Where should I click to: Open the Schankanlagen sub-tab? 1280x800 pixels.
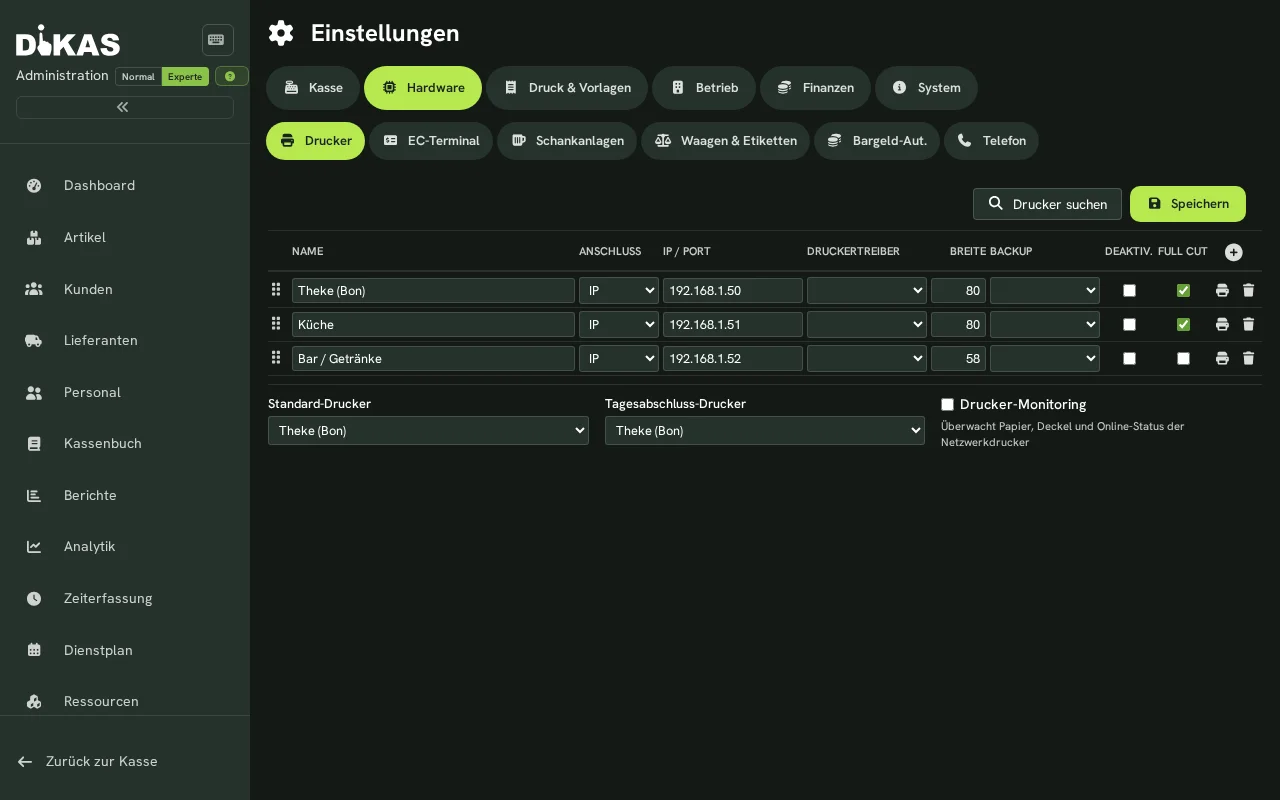(567, 141)
